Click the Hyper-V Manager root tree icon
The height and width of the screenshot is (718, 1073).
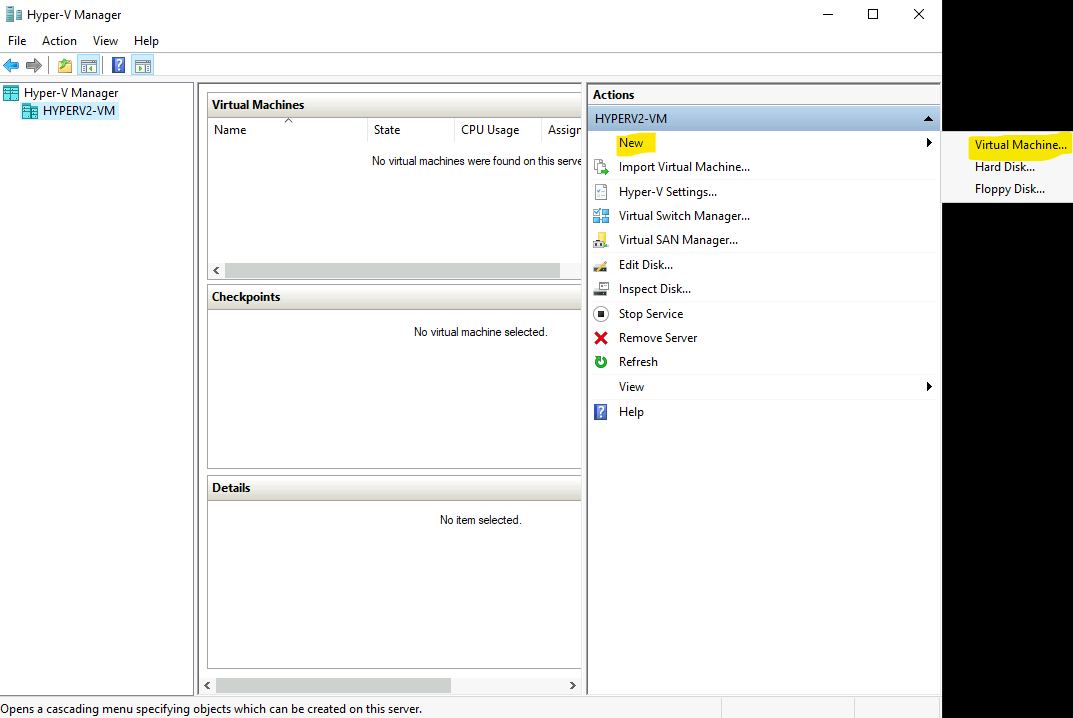[x=11, y=93]
